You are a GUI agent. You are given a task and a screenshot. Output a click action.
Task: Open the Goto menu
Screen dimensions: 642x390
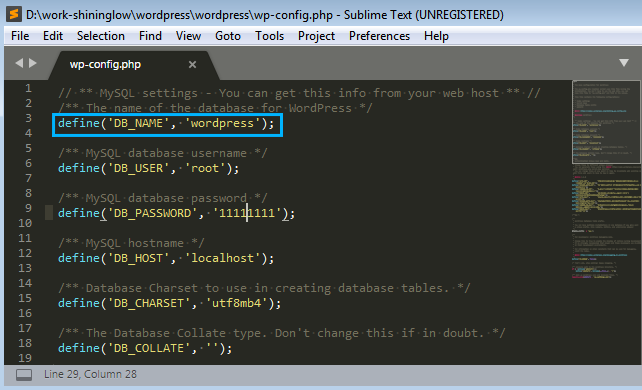pos(228,36)
